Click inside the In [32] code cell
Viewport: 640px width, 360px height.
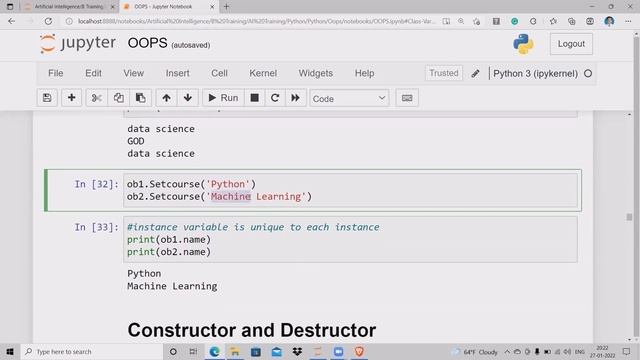pos(350,190)
